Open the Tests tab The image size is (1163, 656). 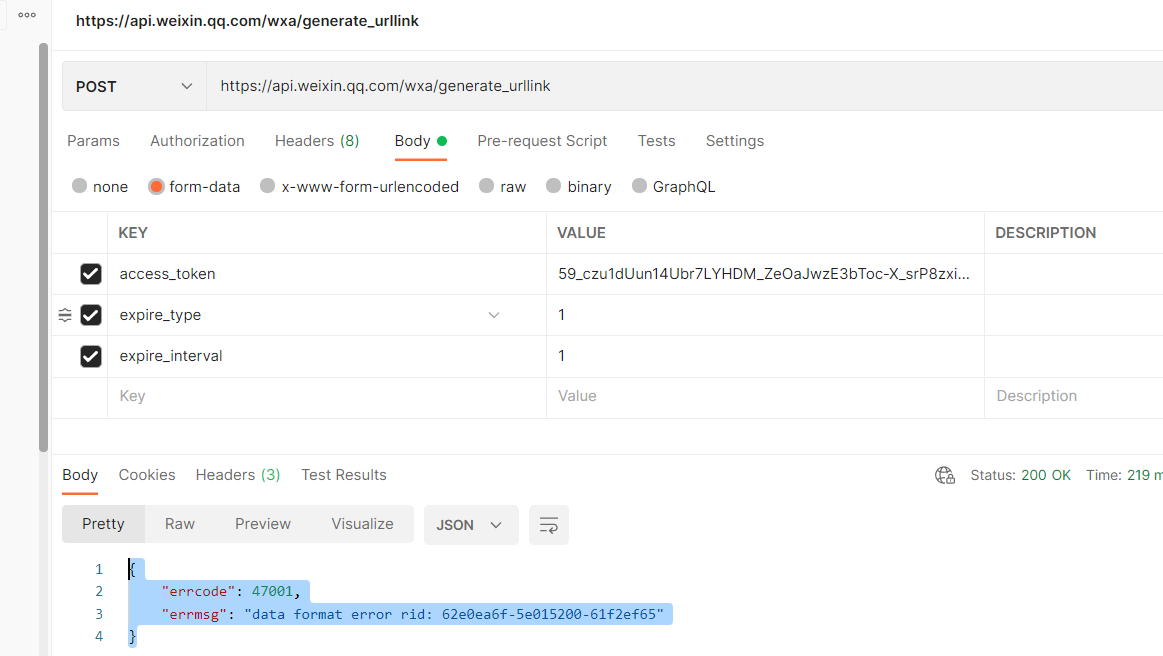point(656,141)
